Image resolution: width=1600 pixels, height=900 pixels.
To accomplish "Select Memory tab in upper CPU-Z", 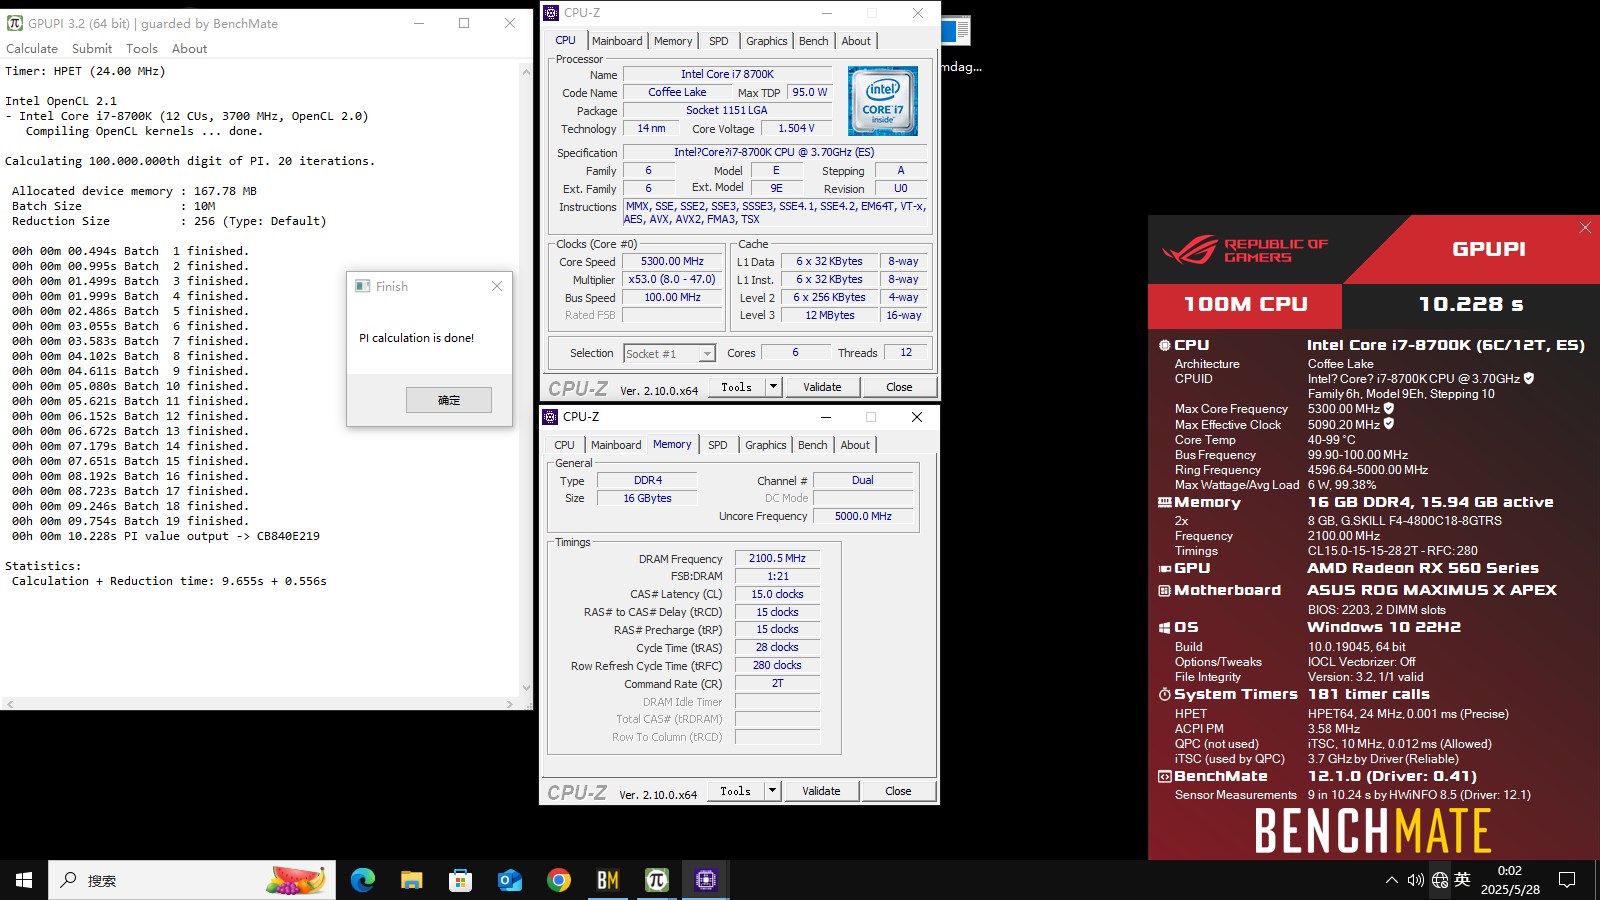I will (673, 41).
